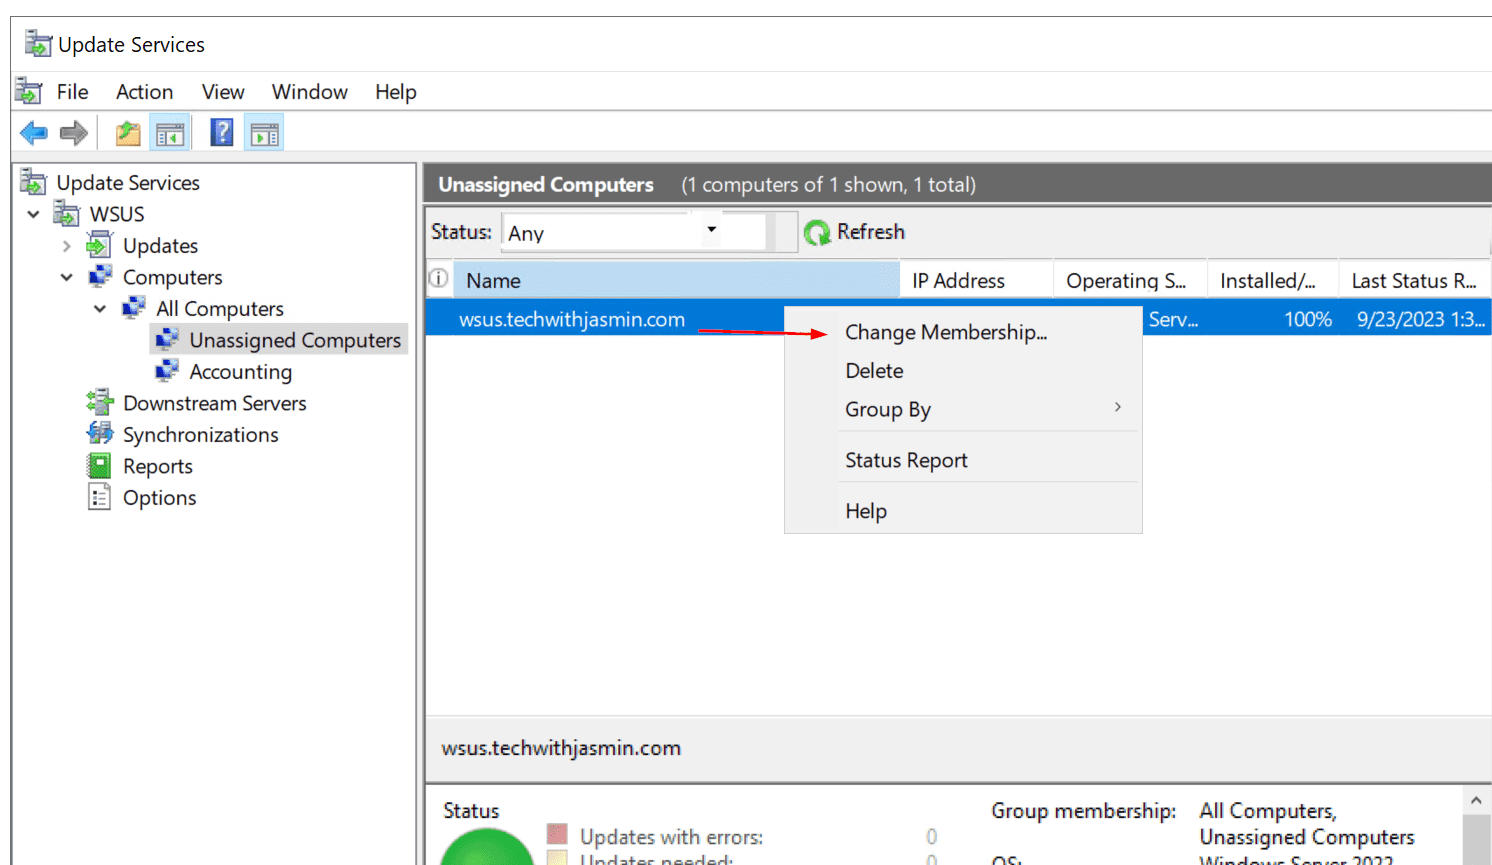This screenshot has width=1492, height=865.
Task: Click the Updates node icon
Action: coord(100,245)
